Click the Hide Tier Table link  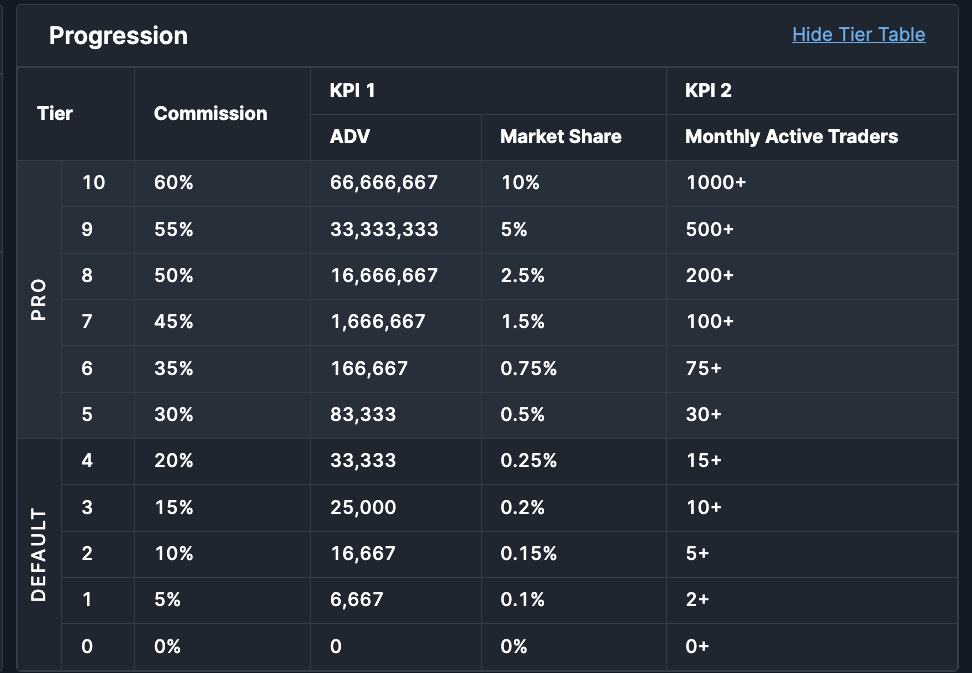859,34
